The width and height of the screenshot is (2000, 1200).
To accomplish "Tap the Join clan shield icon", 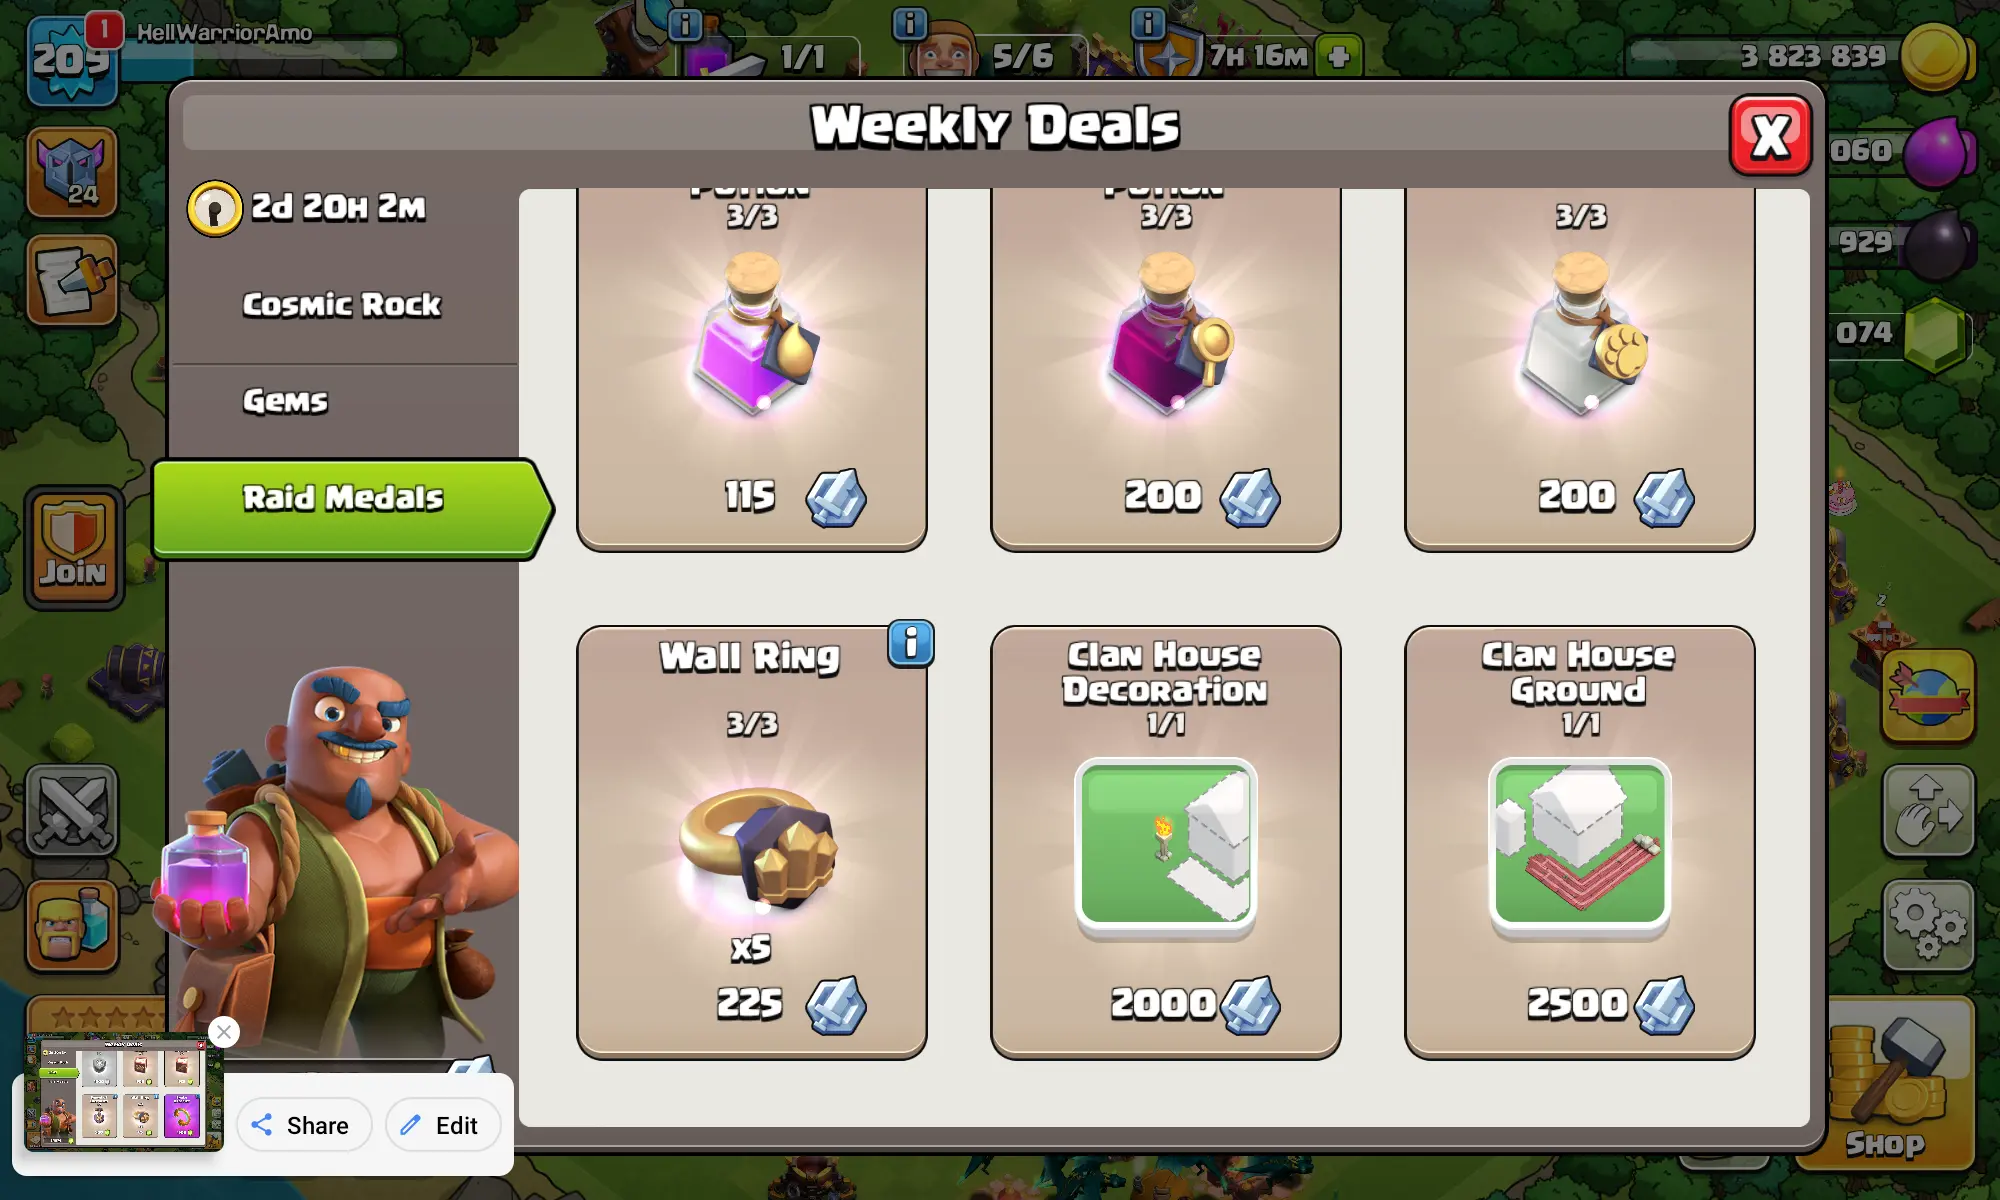I will [74, 548].
